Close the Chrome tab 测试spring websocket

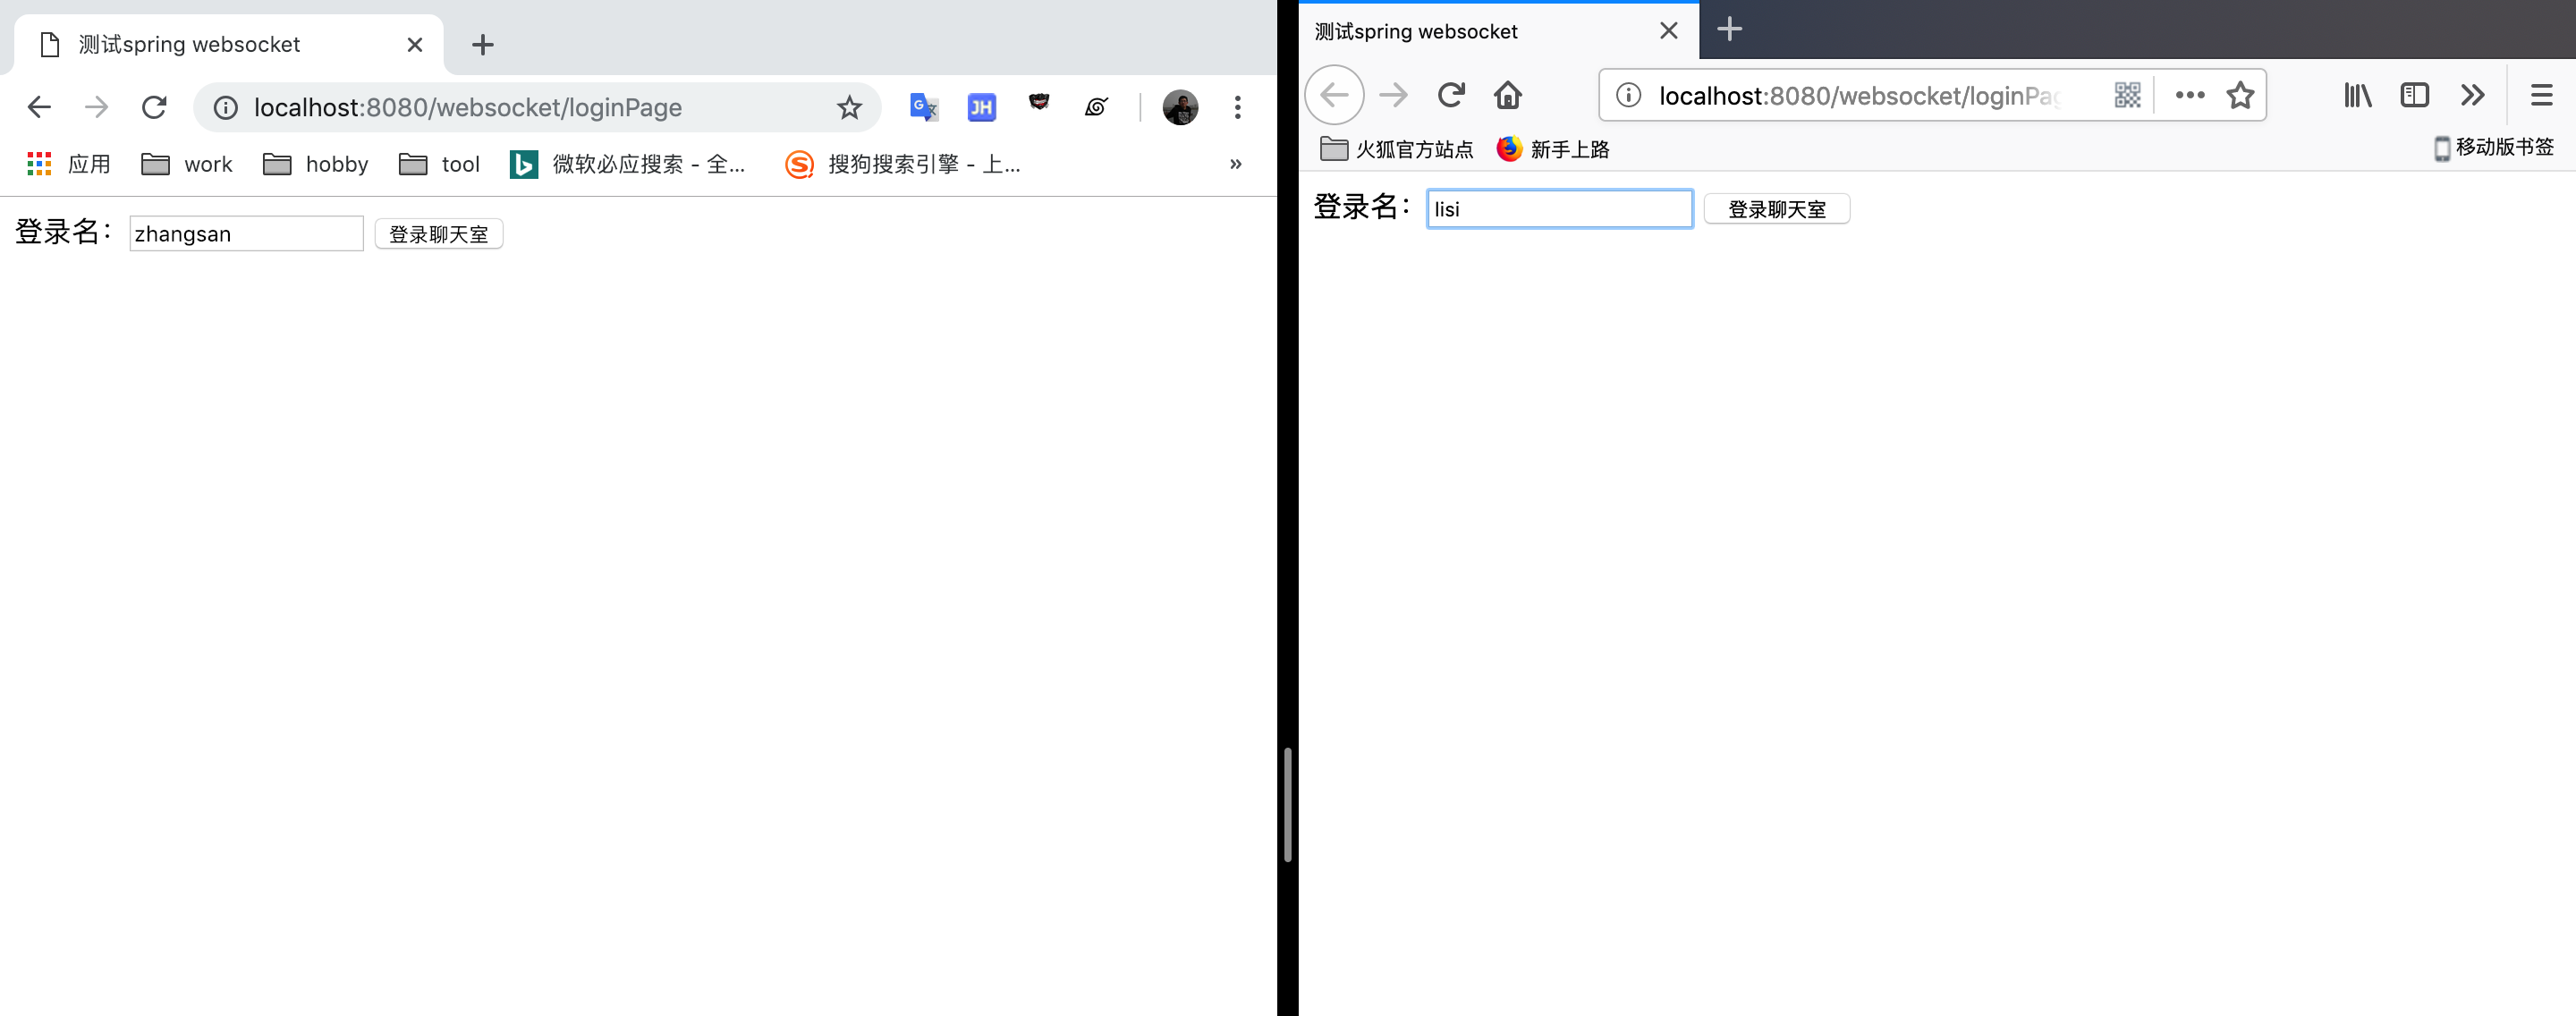point(415,45)
